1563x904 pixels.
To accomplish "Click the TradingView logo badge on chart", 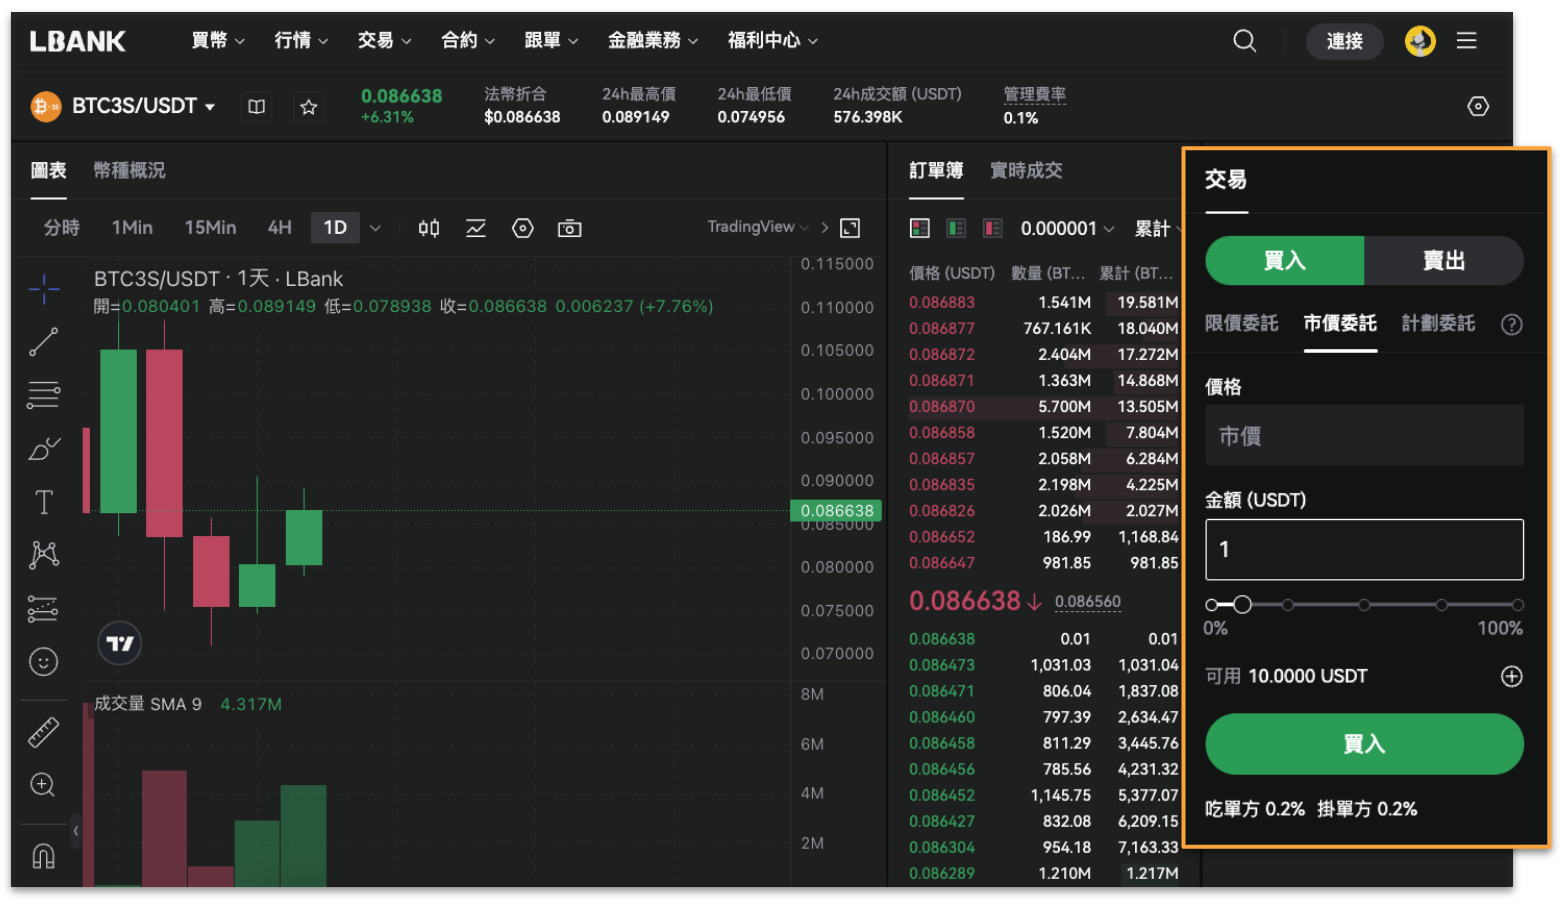I will [120, 643].
